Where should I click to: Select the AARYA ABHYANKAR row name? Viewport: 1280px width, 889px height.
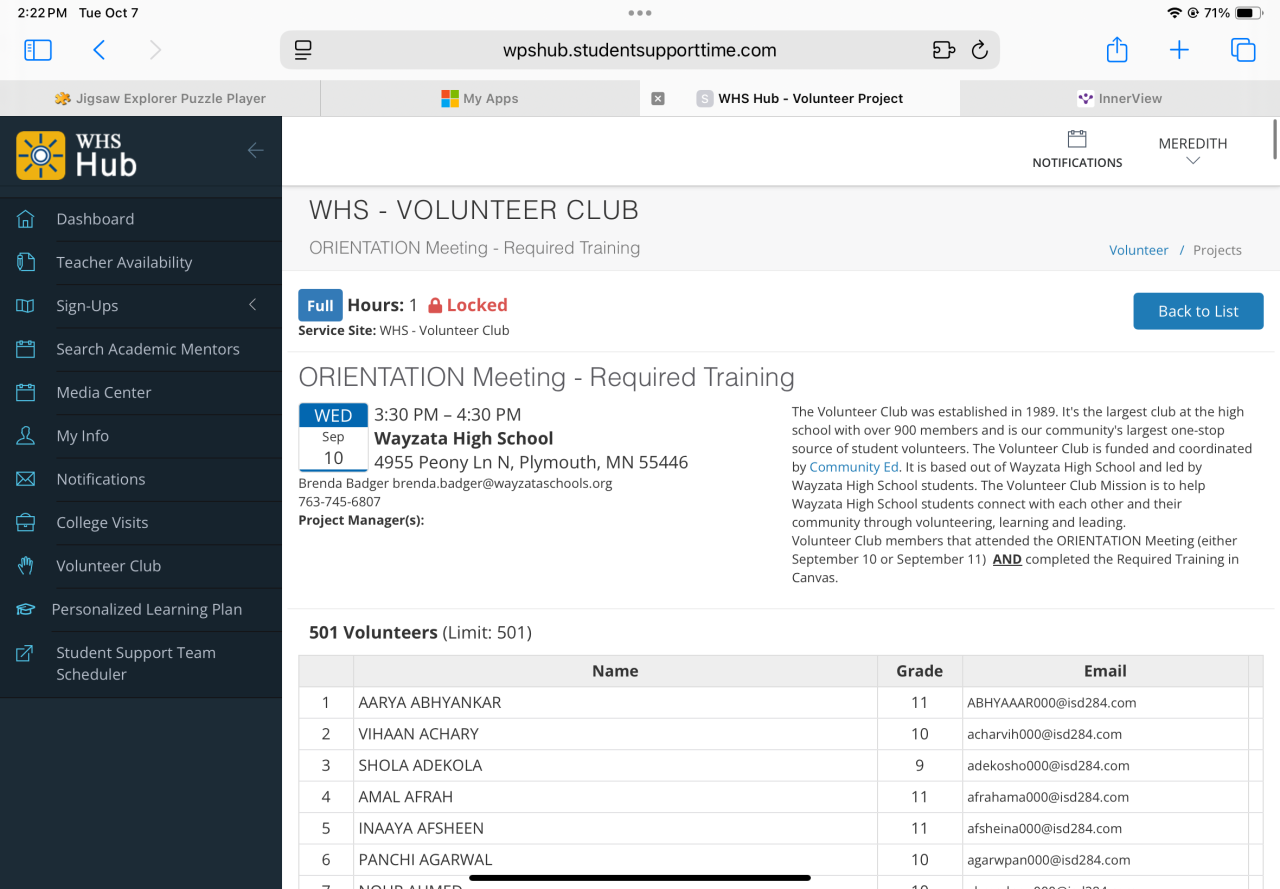pos(430,703)
